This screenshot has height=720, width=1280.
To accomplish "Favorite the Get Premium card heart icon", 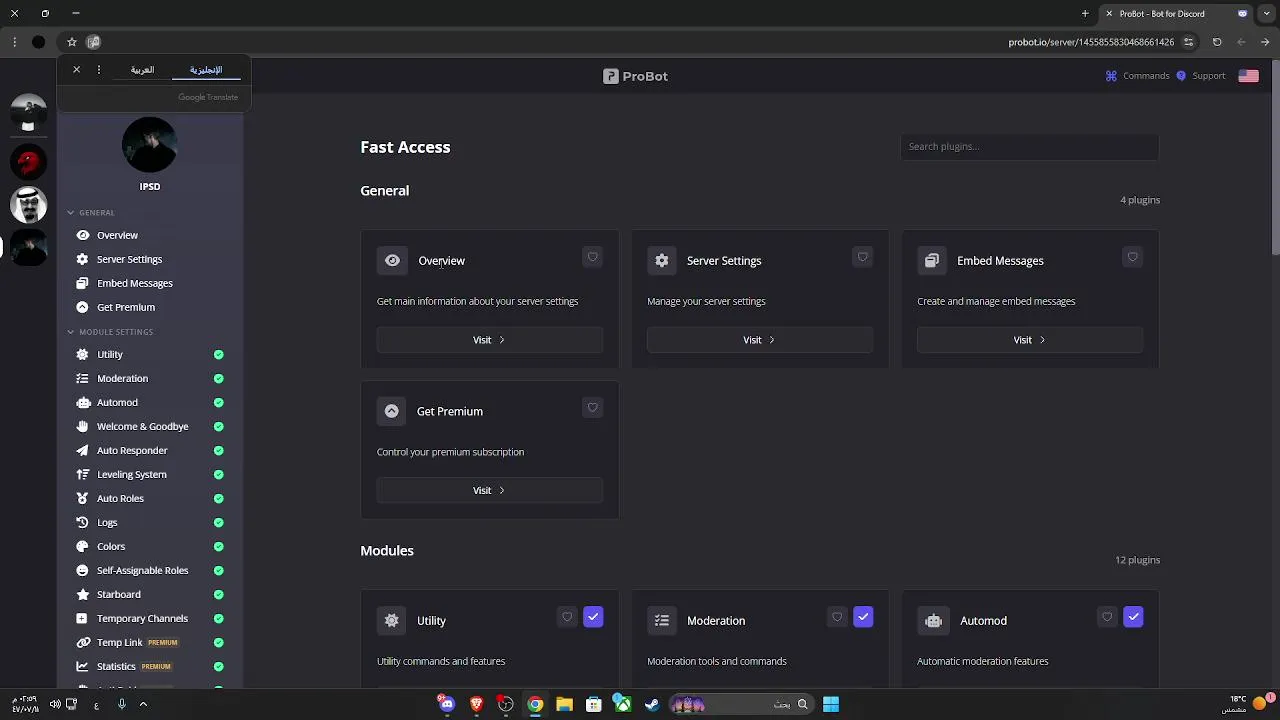I will (592, 407).
